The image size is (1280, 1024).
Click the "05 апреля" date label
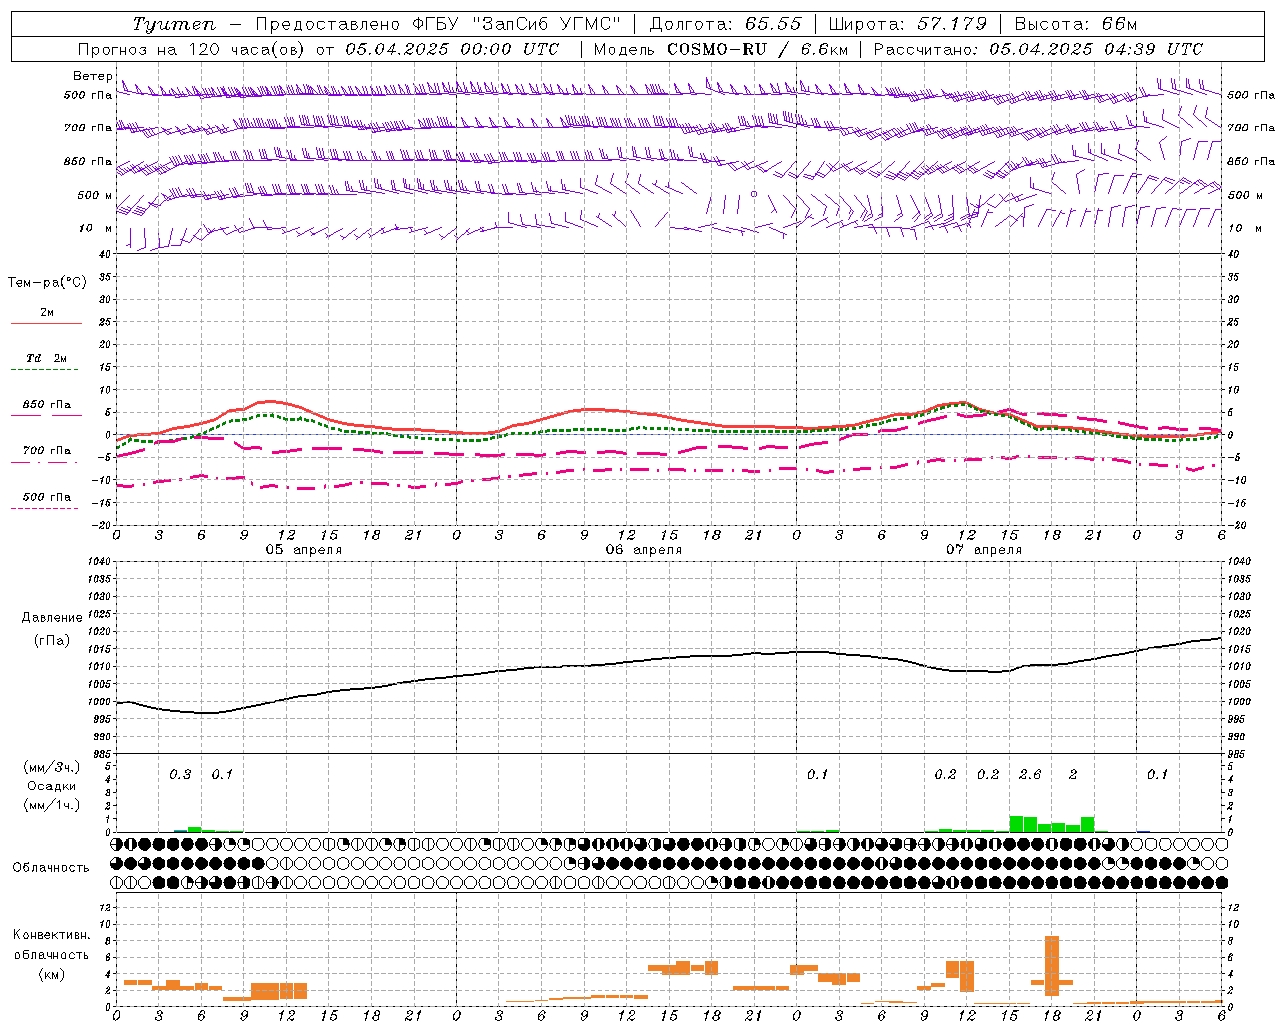303,550
